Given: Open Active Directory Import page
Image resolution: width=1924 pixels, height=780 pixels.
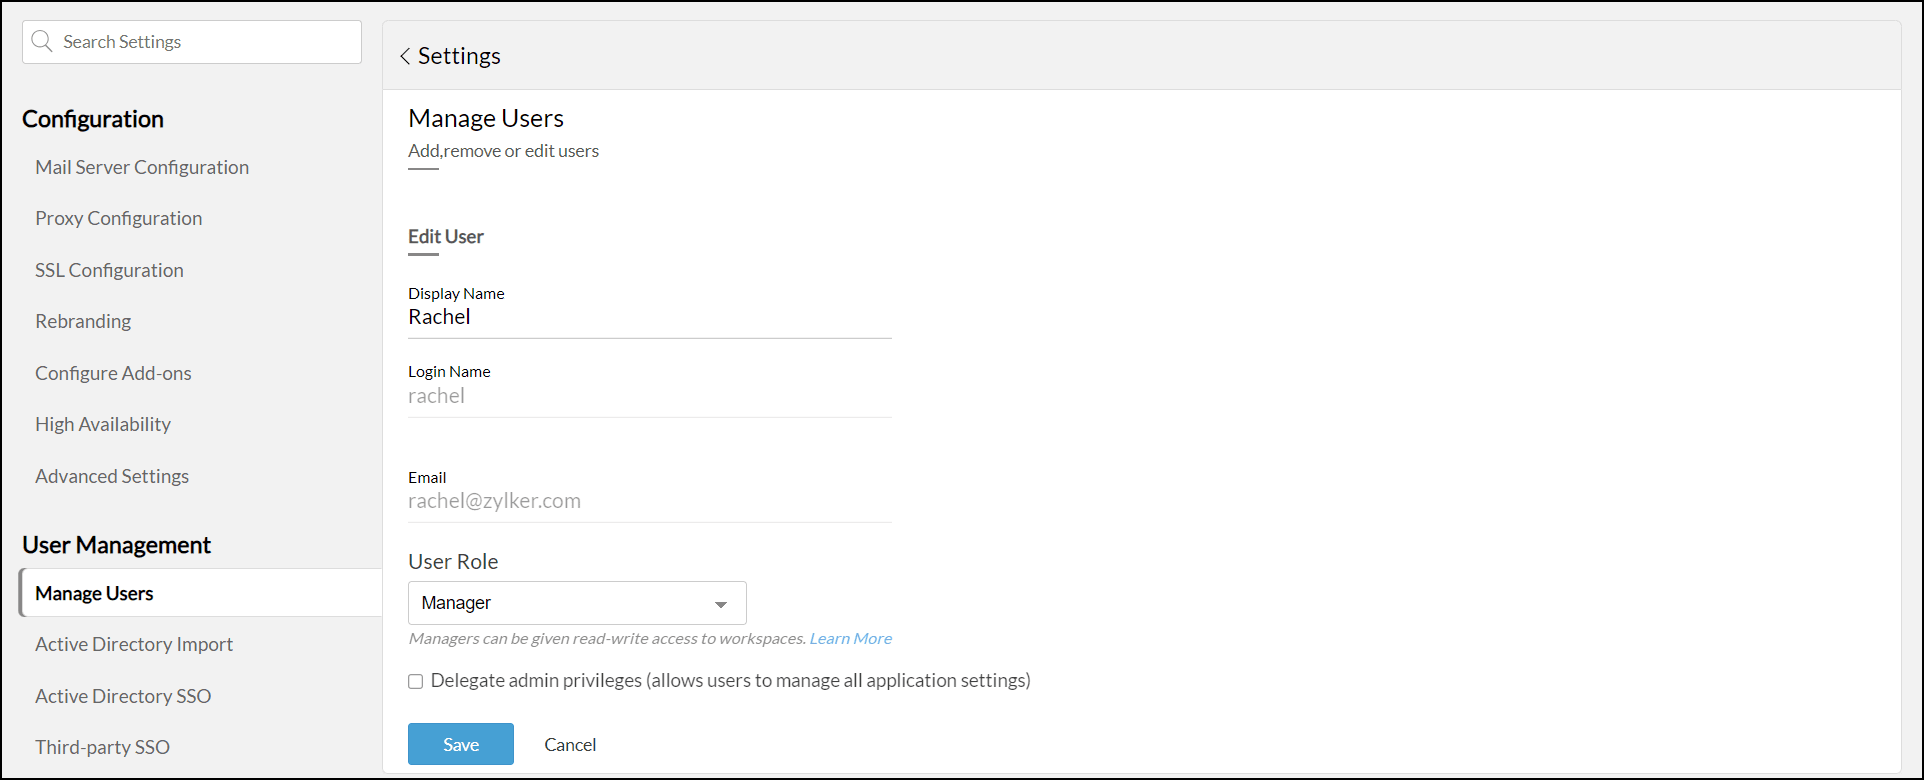Looking at the screenshot, I should click(134, 644).
